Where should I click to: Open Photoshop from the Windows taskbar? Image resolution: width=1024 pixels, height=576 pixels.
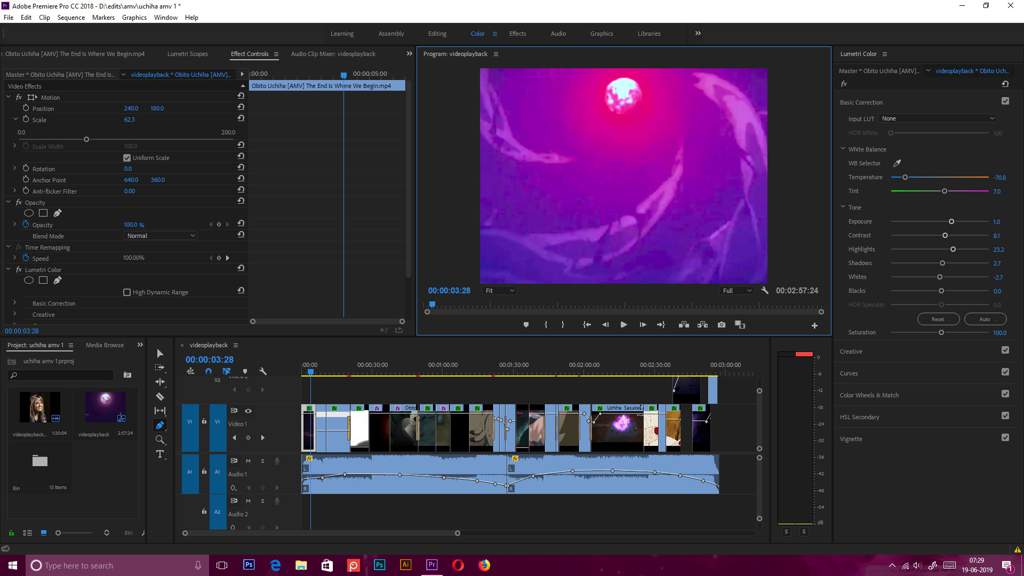click(249, 565)
